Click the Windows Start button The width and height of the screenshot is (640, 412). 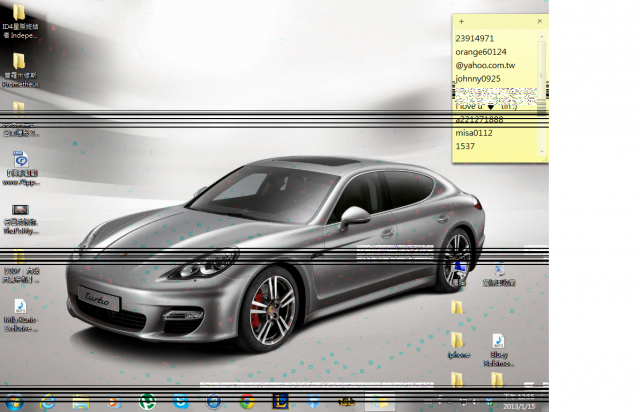(x=14, y=402)
